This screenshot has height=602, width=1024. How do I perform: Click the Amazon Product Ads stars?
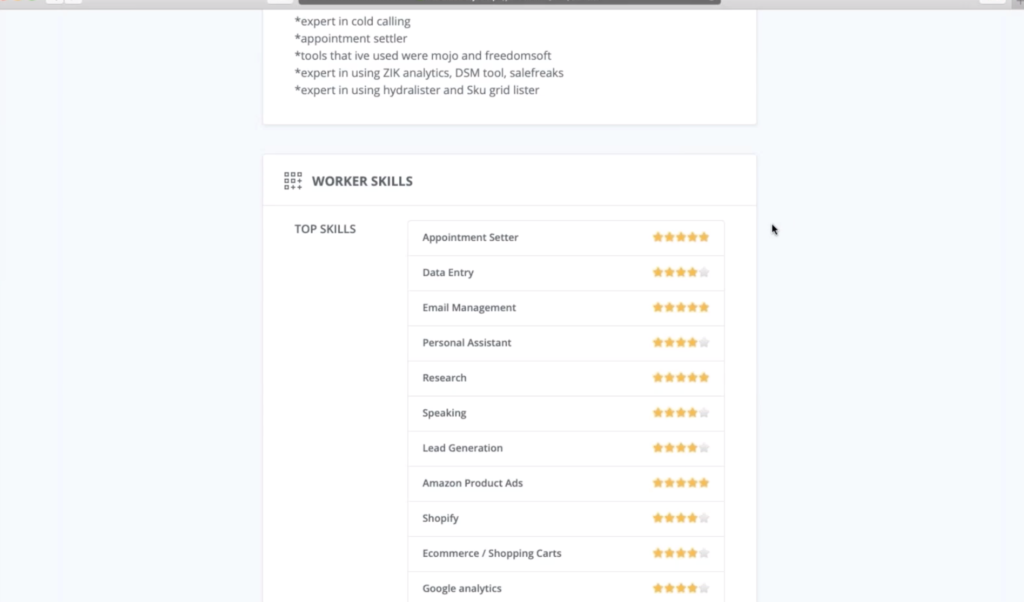coord(680,483)
